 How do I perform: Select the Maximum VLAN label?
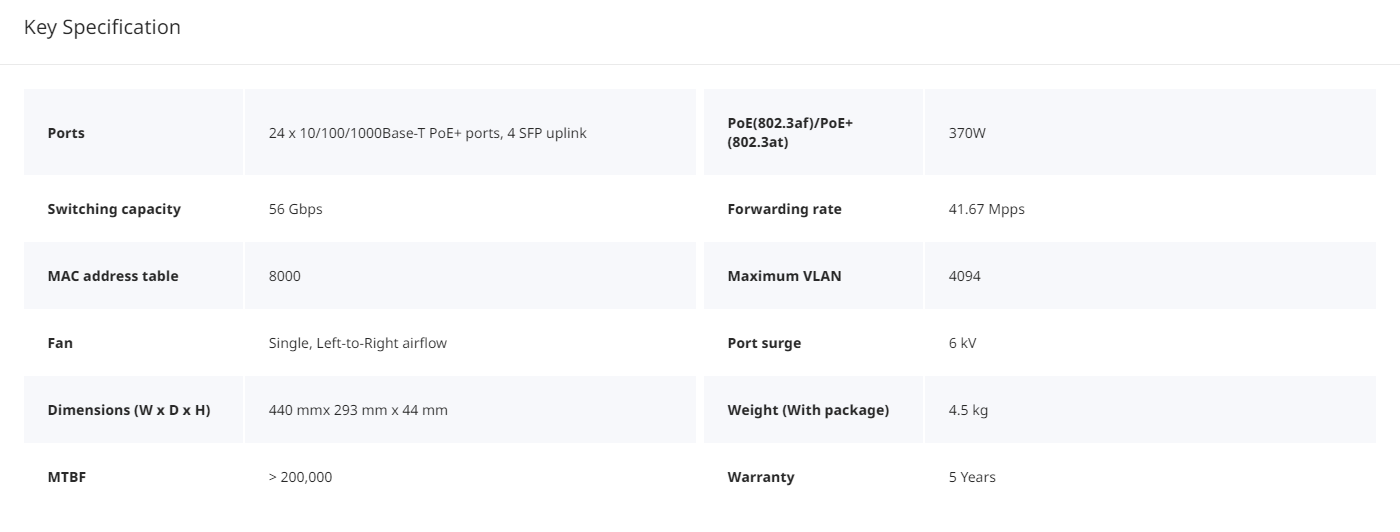click(785, 276)
